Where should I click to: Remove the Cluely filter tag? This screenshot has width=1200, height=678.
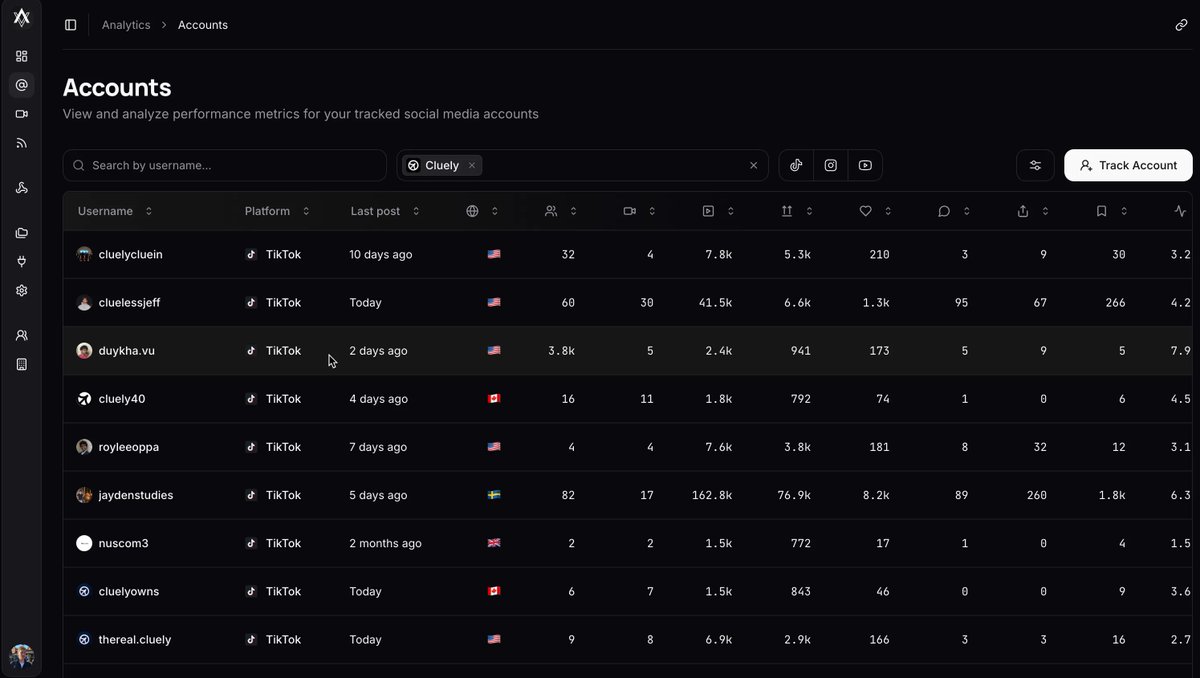(x=472, y=166)
